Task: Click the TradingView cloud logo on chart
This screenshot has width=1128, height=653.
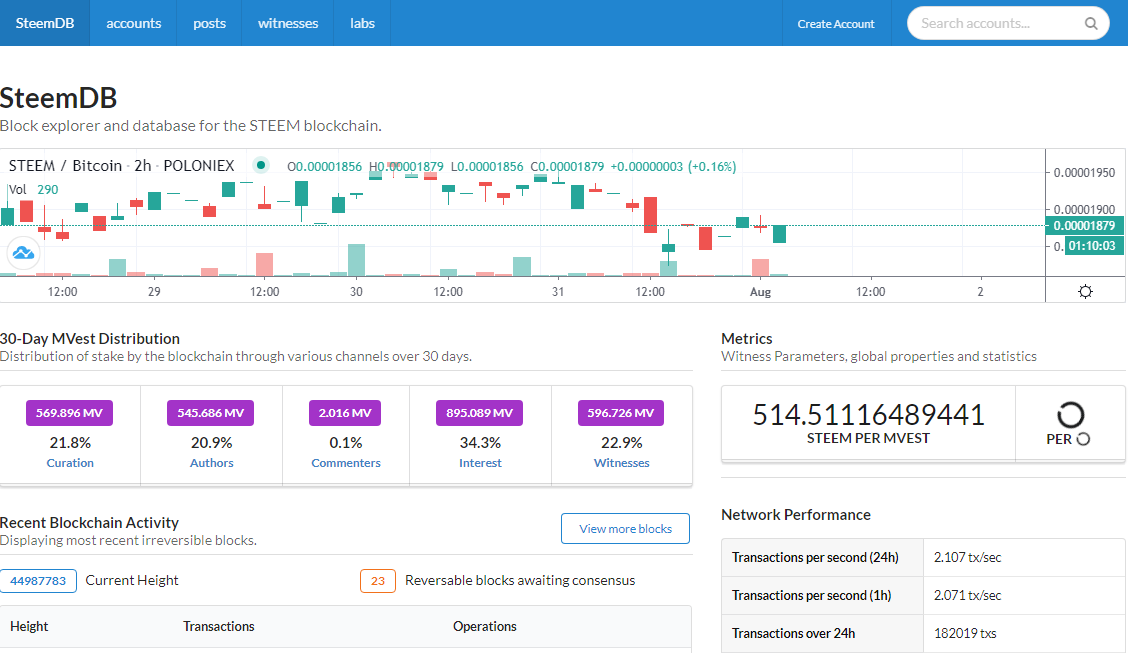Action: pyautogui.click(x=23, y=252)
